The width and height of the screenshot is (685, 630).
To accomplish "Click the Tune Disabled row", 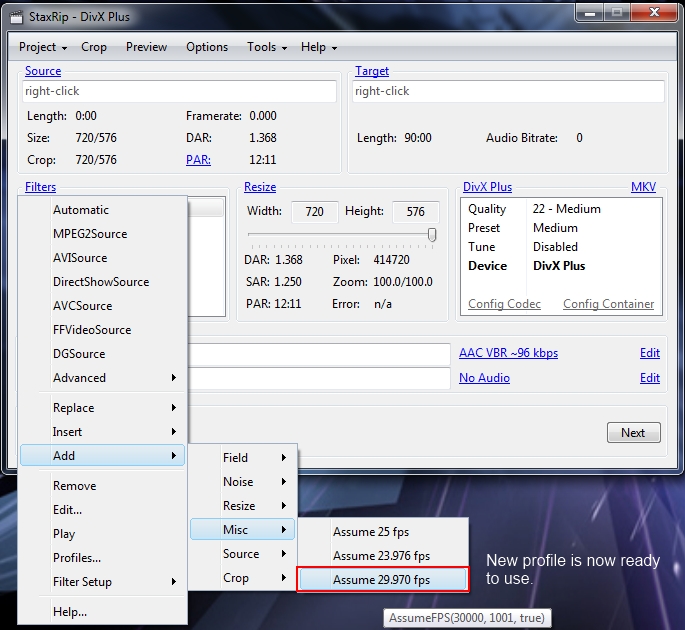I will click(x=561, y=247).
